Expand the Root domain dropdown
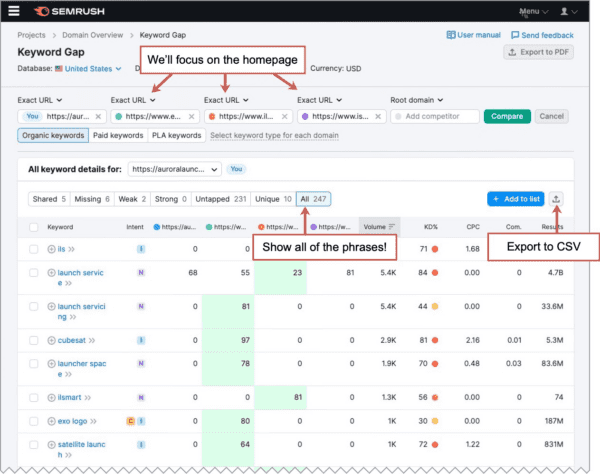This screenshot has width=600, height=474. [417, 100]
